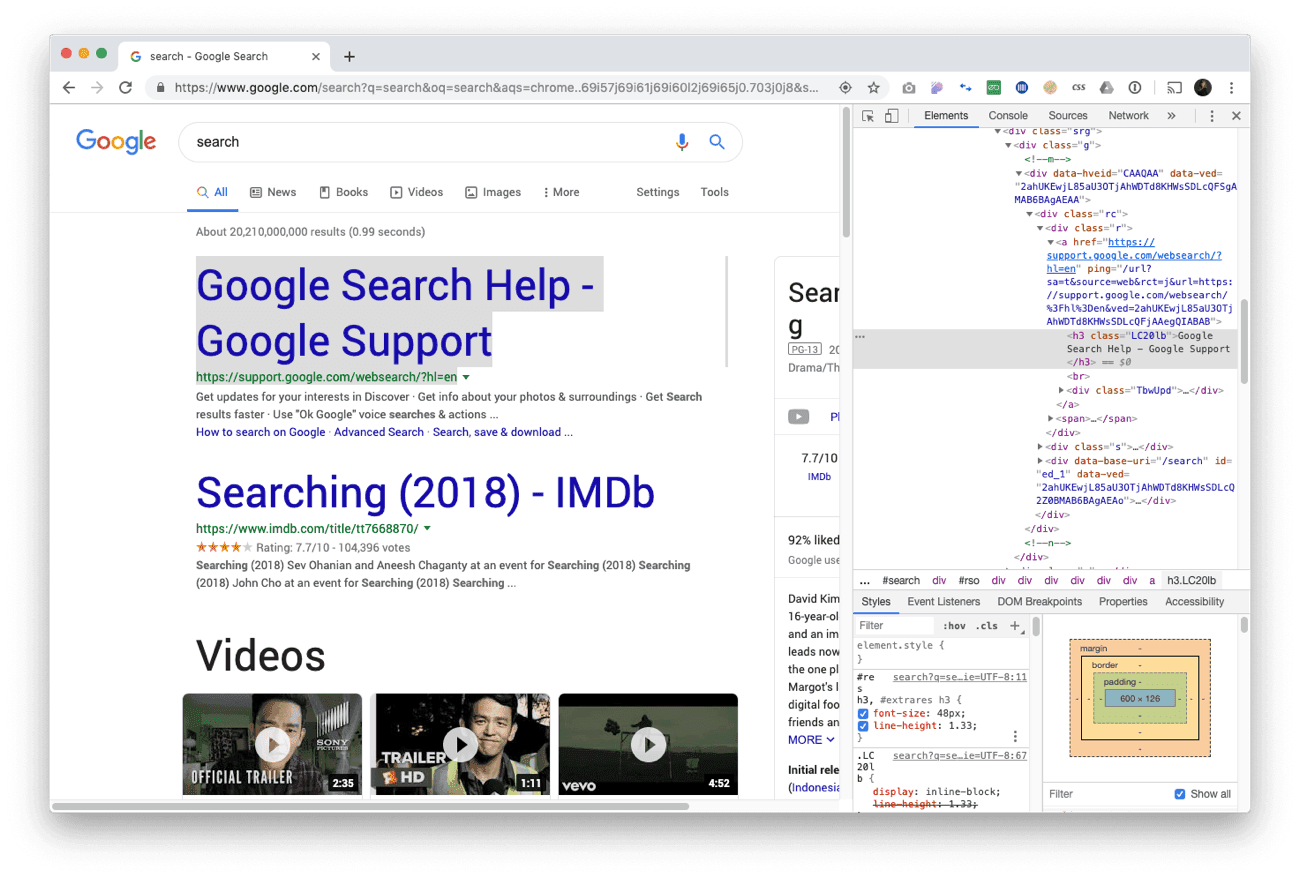
Task: Click the inspect element picker icon
Action: (x=868, y=116)
